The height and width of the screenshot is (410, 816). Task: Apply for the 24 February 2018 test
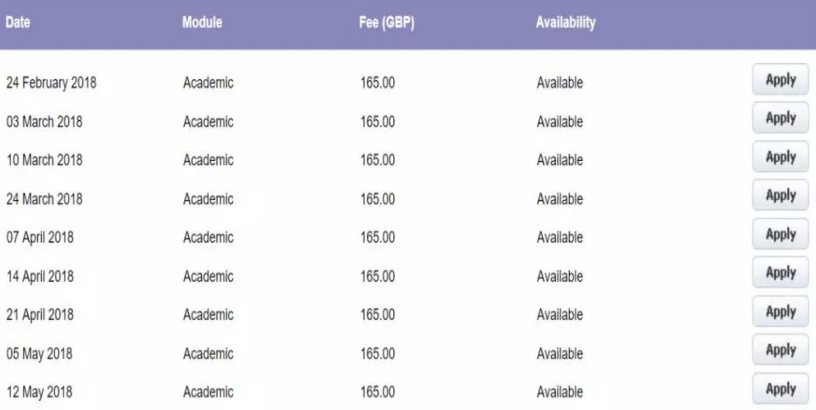click(x=780, y=81)
